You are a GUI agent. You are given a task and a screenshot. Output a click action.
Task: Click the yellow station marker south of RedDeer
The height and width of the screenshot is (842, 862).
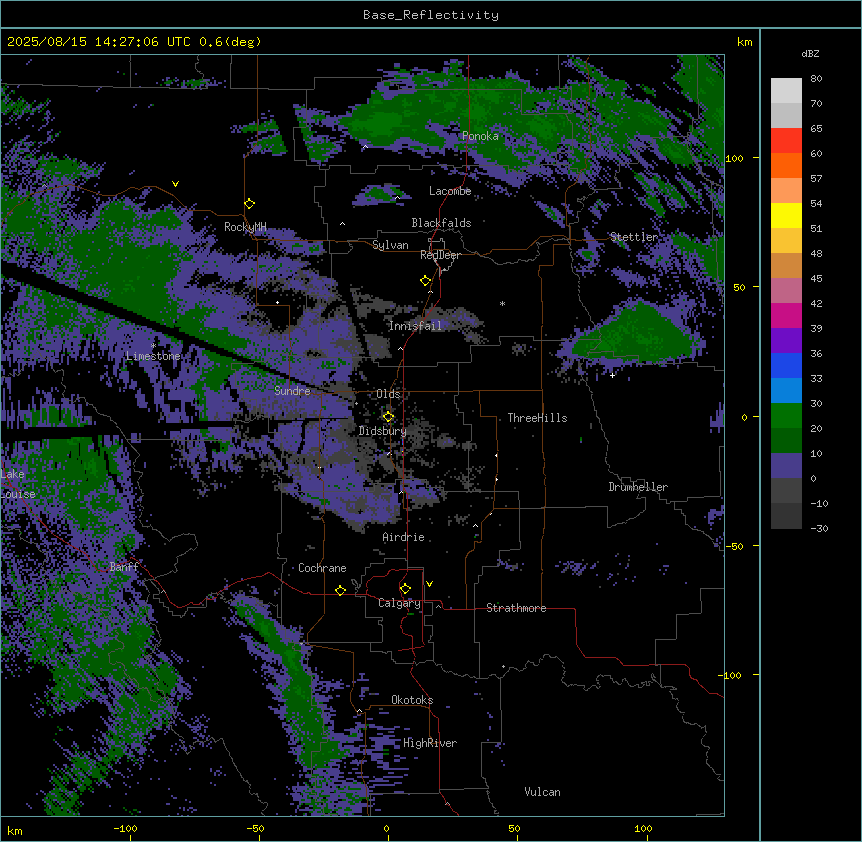pyautogui.click(x=426, y=281)
